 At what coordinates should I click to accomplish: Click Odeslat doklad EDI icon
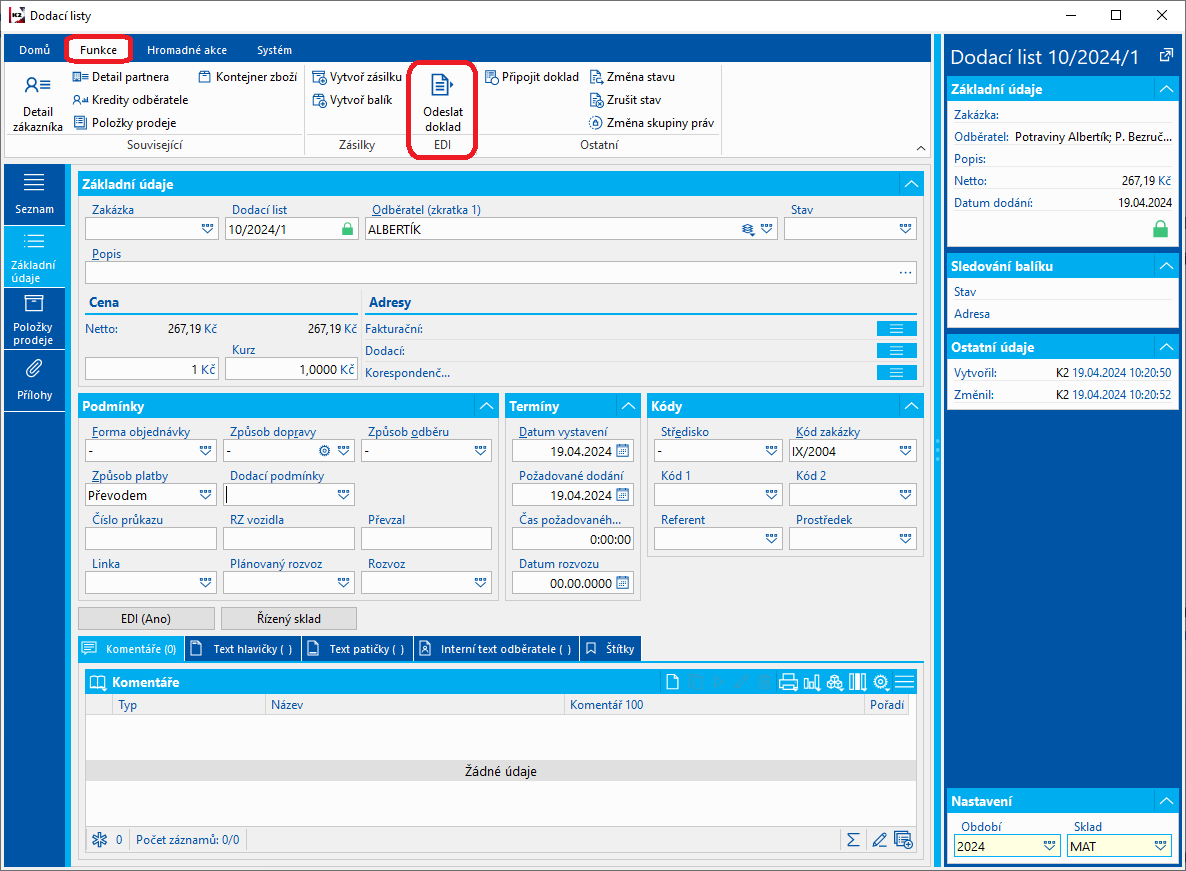pos(442,101)
